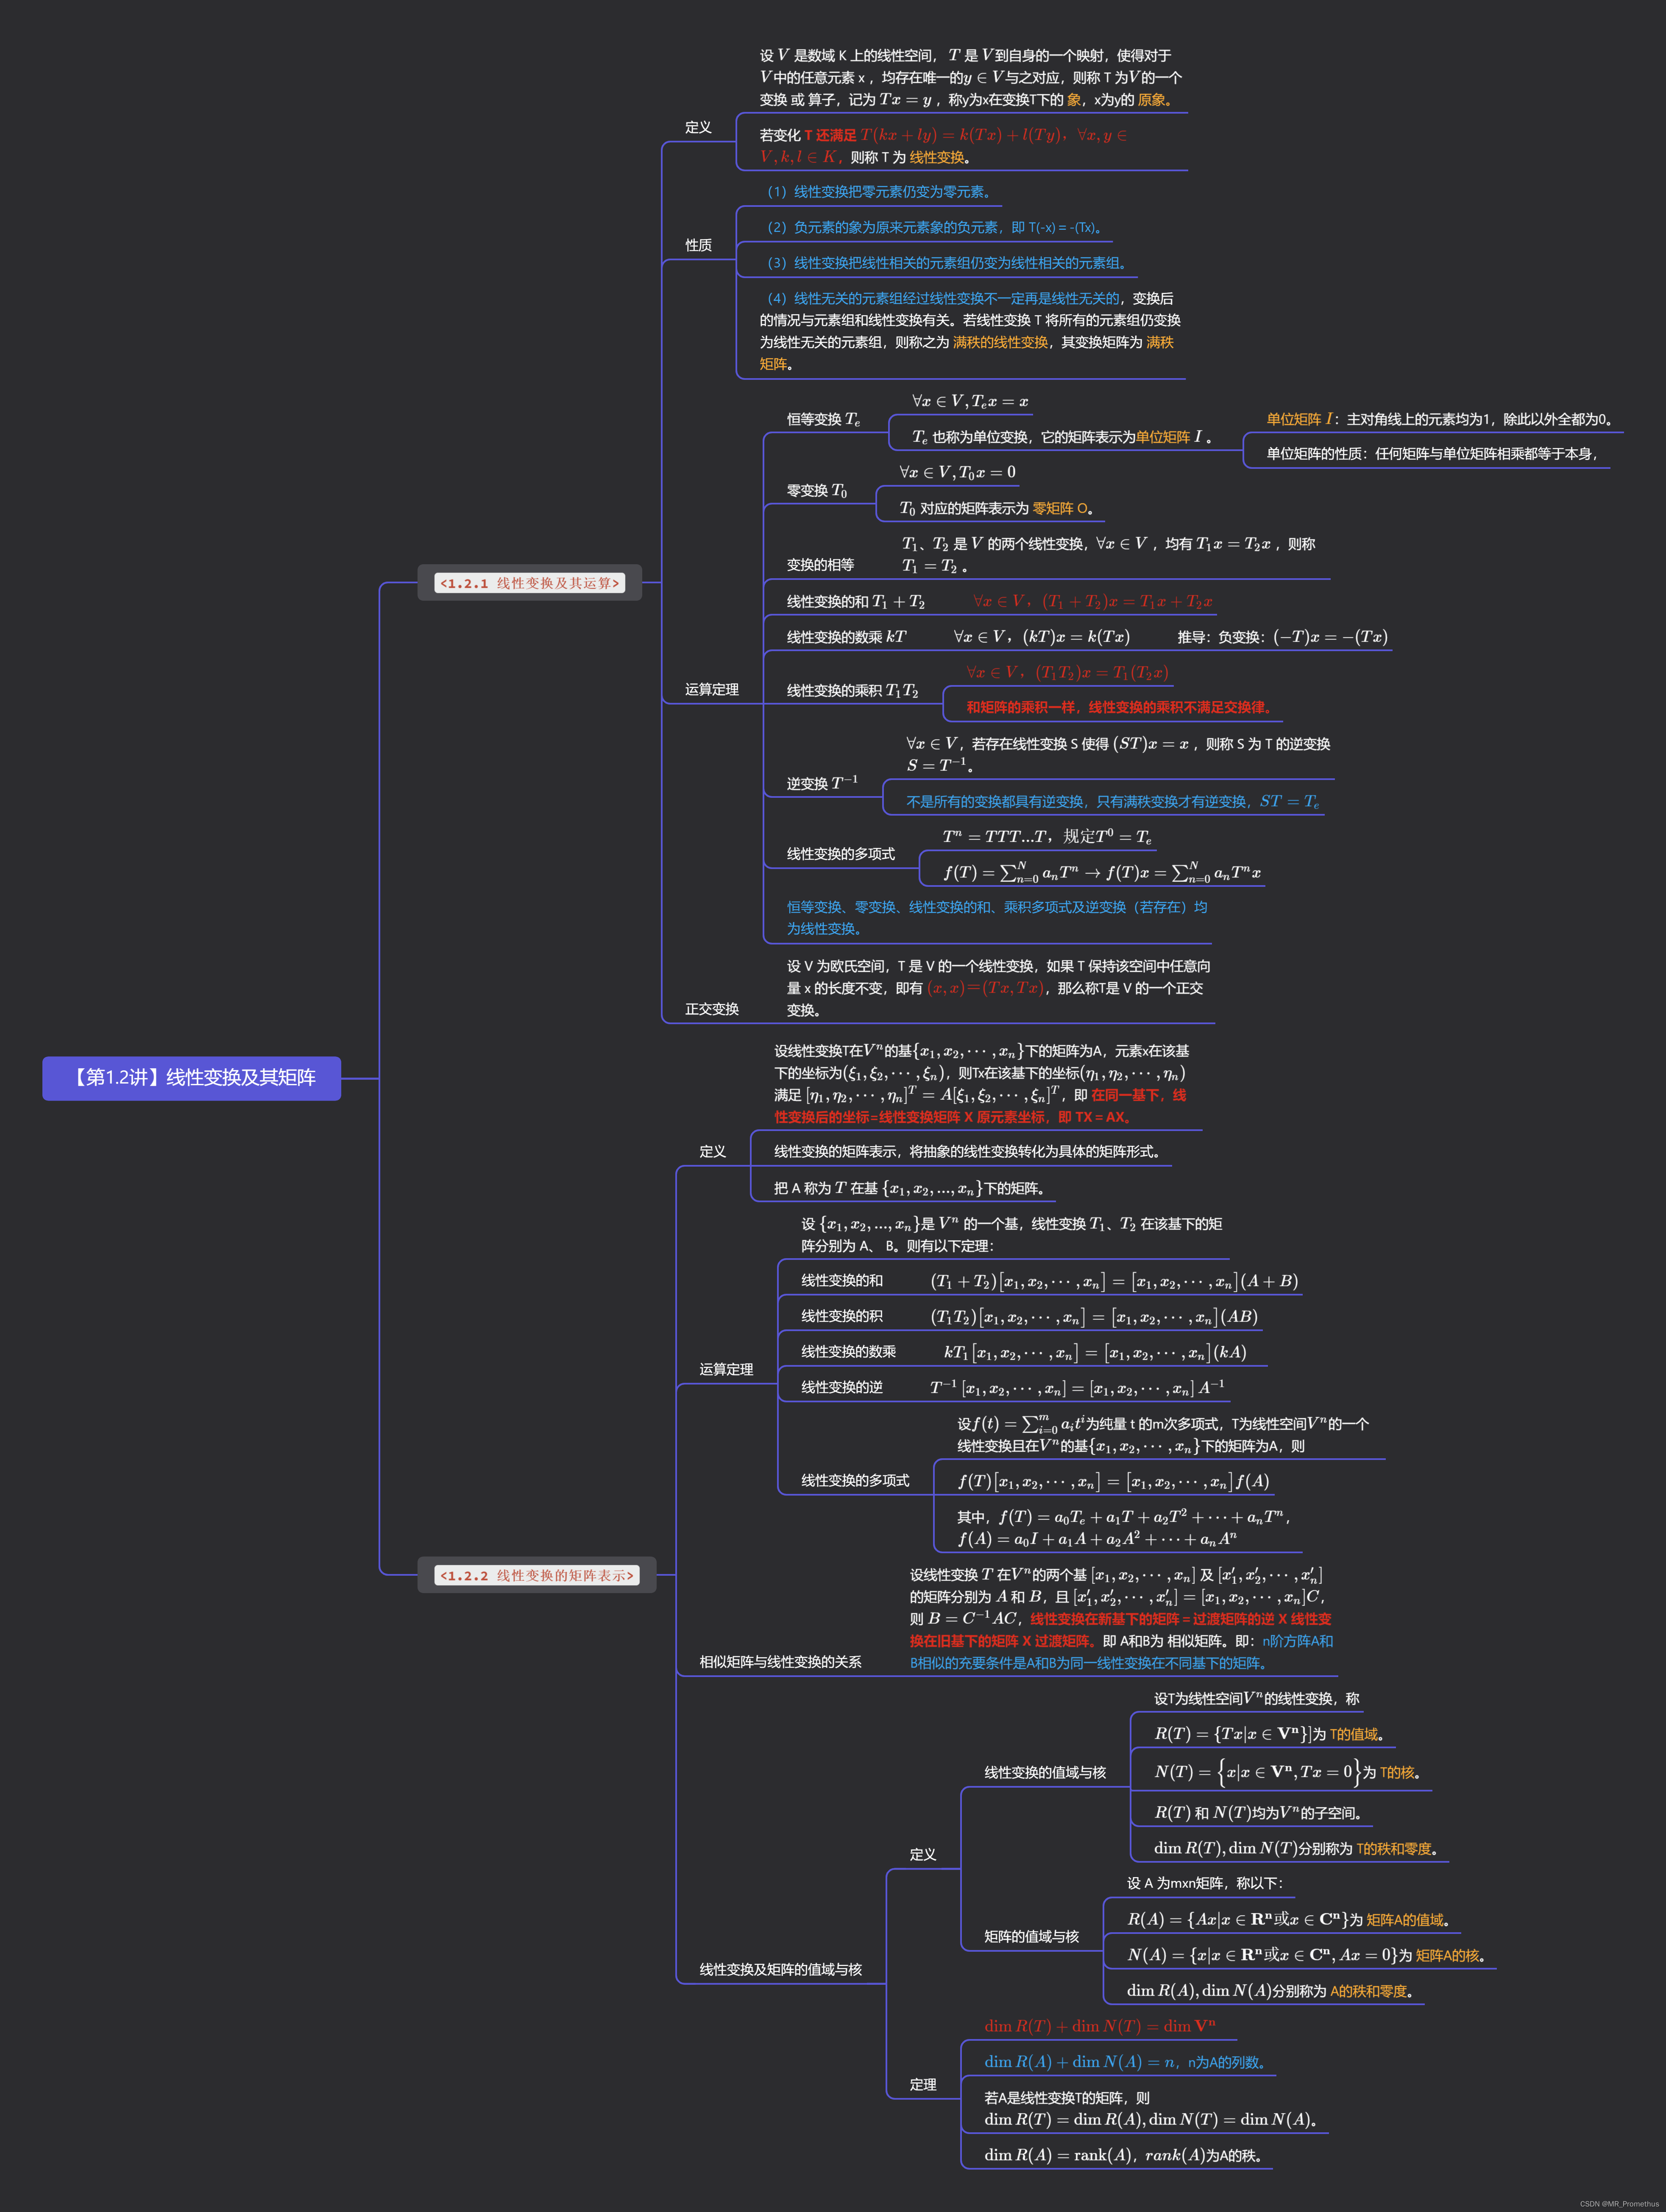Click 定义 node under 1.2.1 branch
Screen dimensions: 1666x2212
tap(698, 127)
